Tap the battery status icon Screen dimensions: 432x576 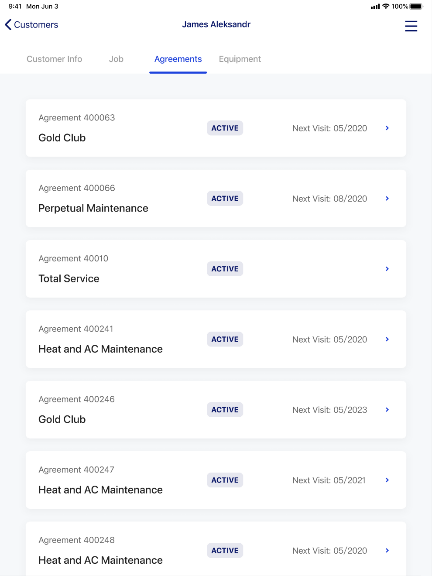(x=417, y=6)
